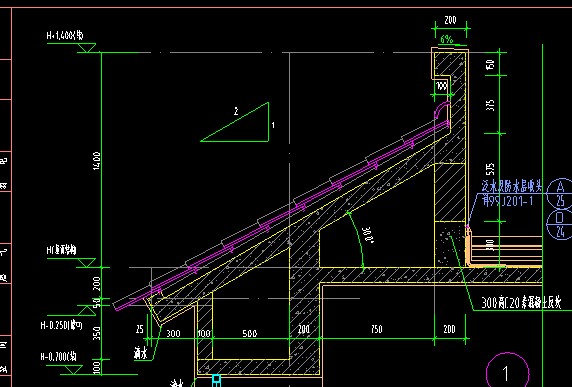Select the green 2:1 slope triangle
The height and width of the screenshot is (387, 572).
tap(235, 122)
